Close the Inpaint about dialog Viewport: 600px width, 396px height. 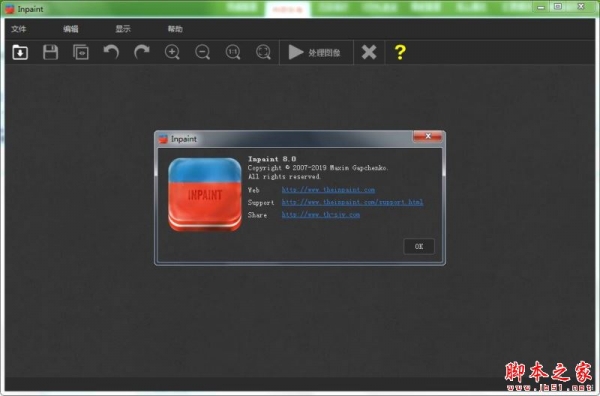click(428, 136)
